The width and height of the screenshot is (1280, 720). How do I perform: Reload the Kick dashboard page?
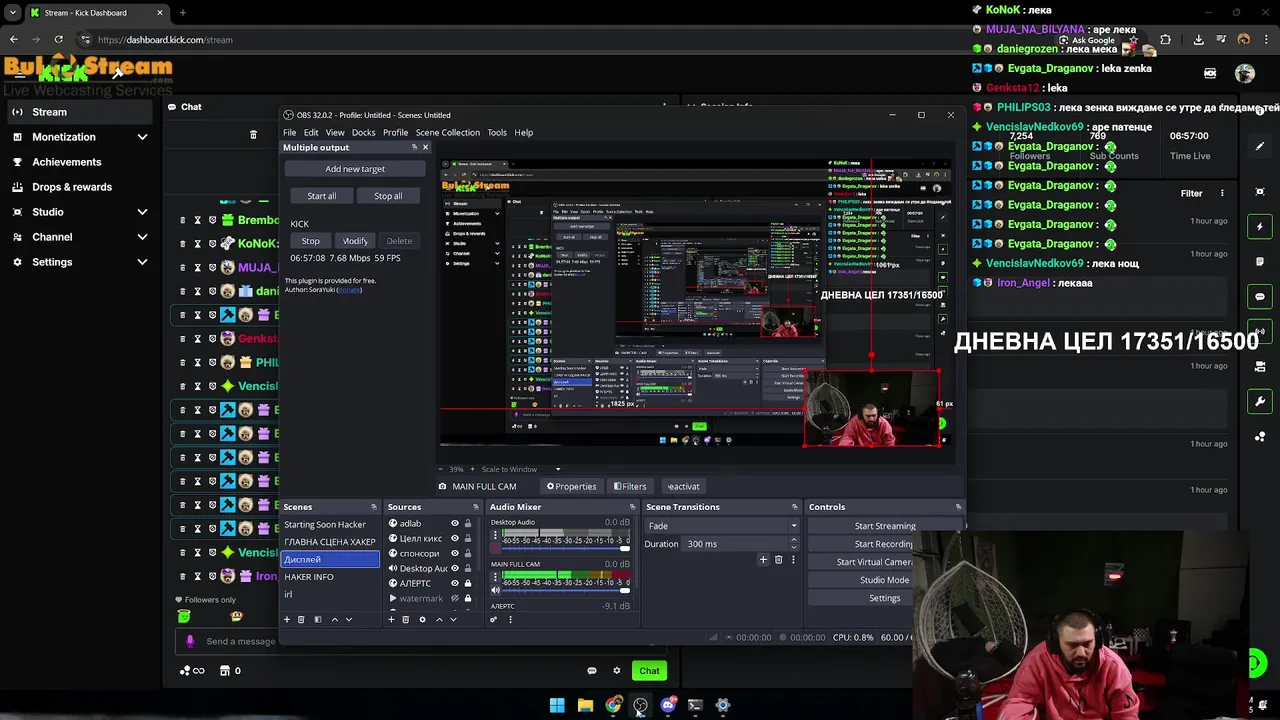[58, 40]
